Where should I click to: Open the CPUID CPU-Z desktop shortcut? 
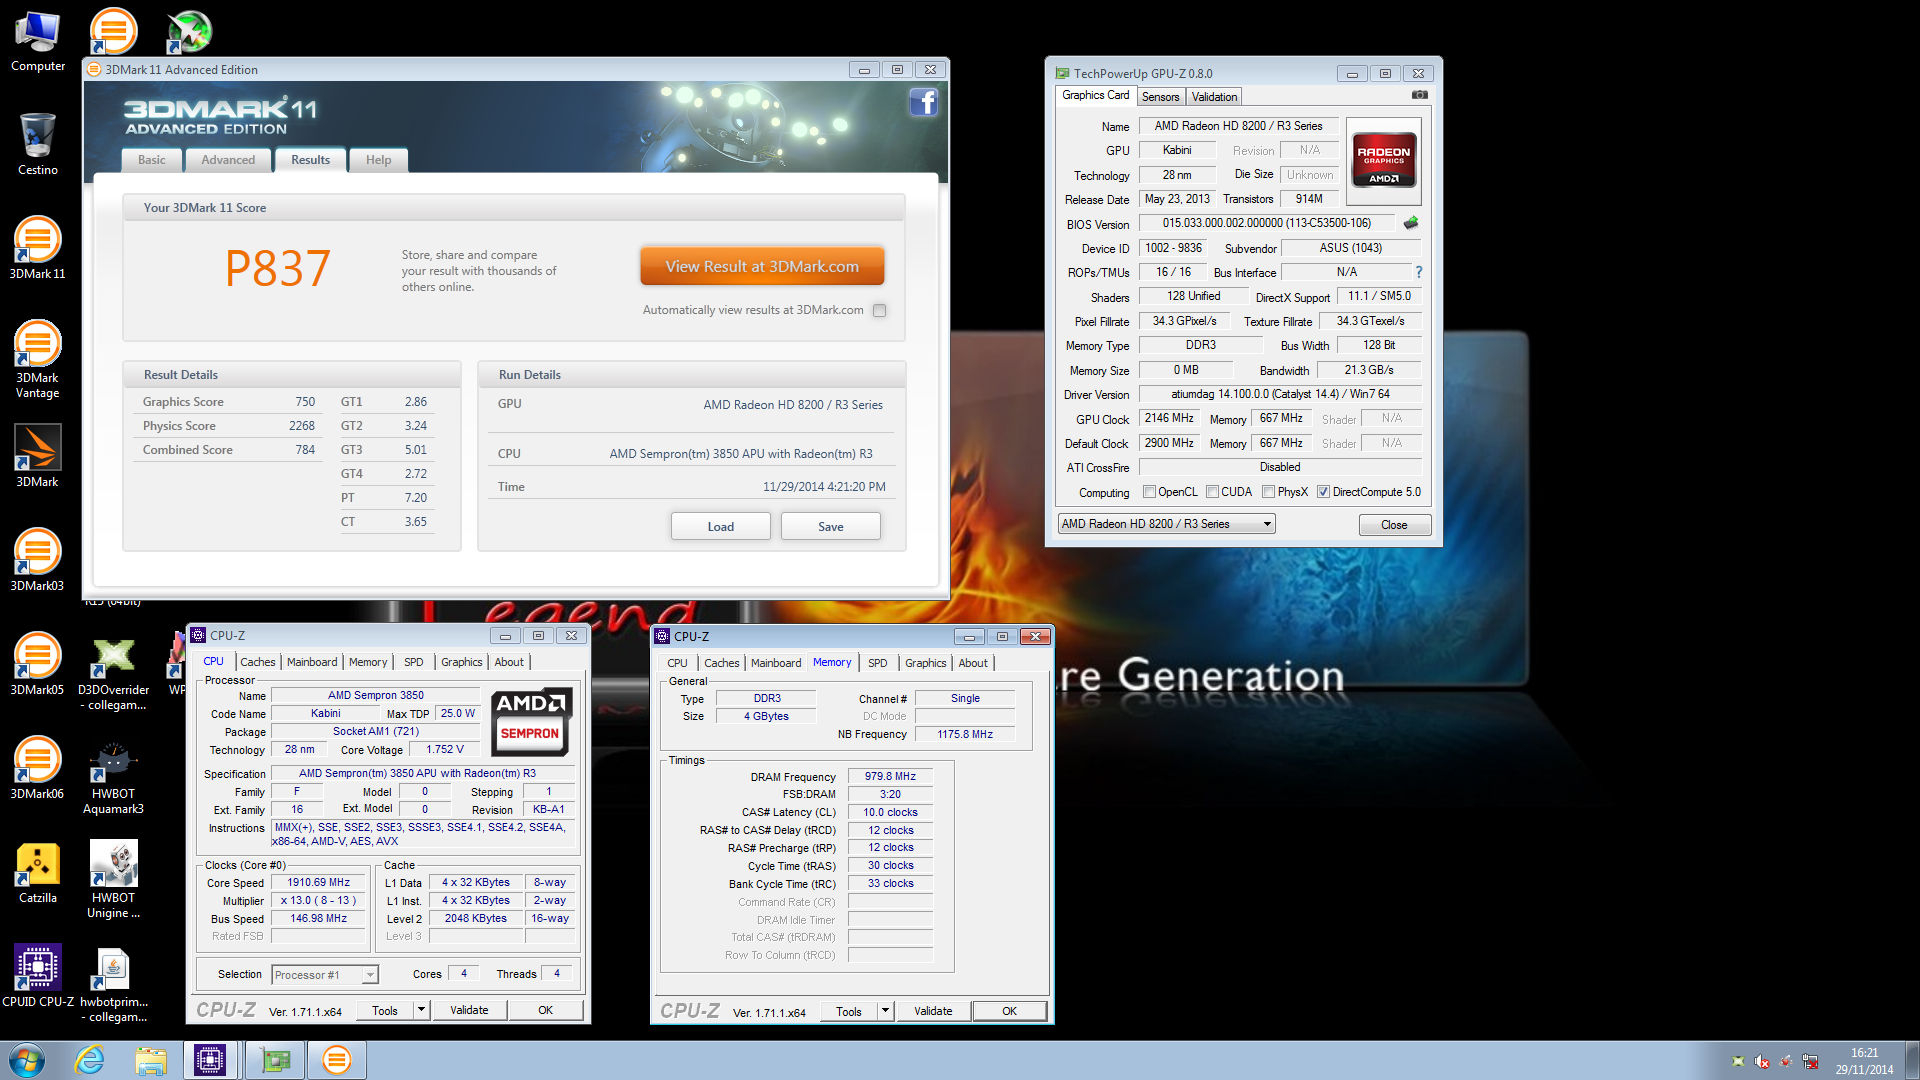38,976
